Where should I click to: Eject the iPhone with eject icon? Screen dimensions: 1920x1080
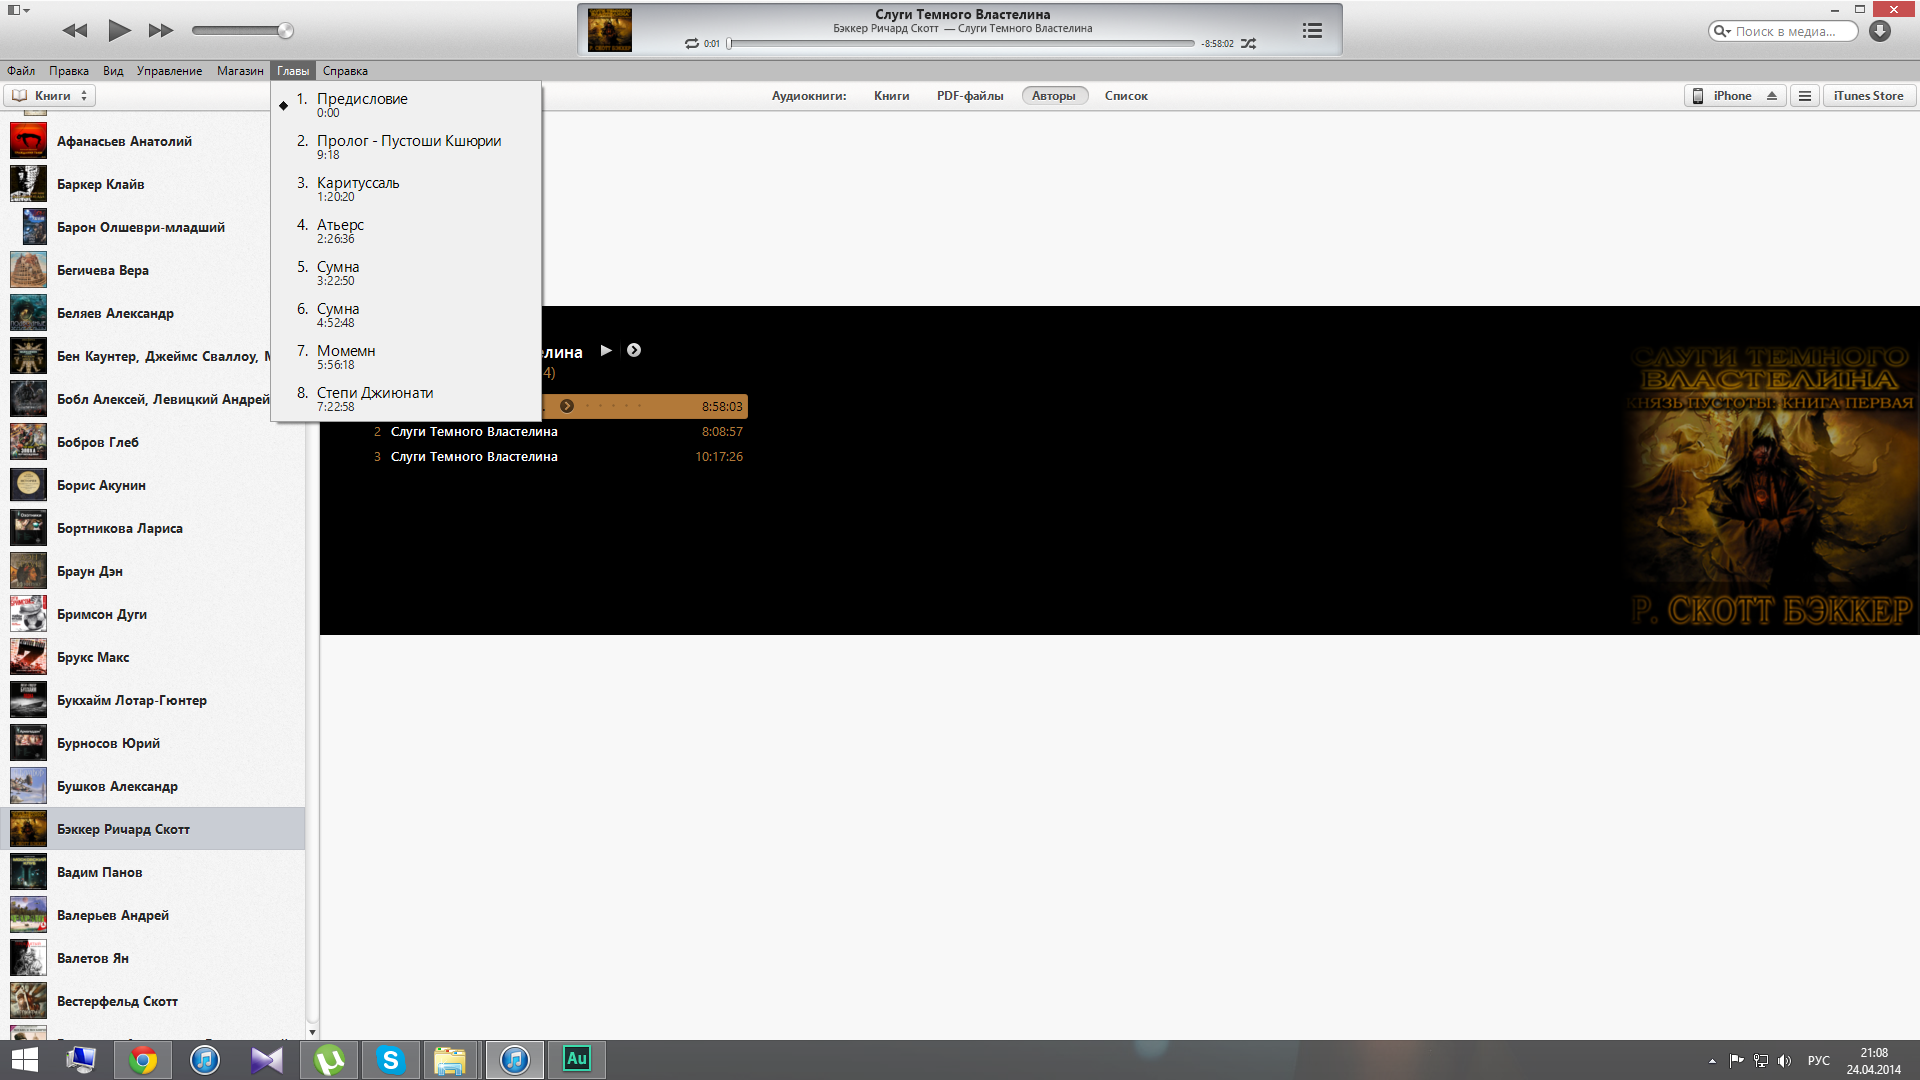click(1772, 96)
